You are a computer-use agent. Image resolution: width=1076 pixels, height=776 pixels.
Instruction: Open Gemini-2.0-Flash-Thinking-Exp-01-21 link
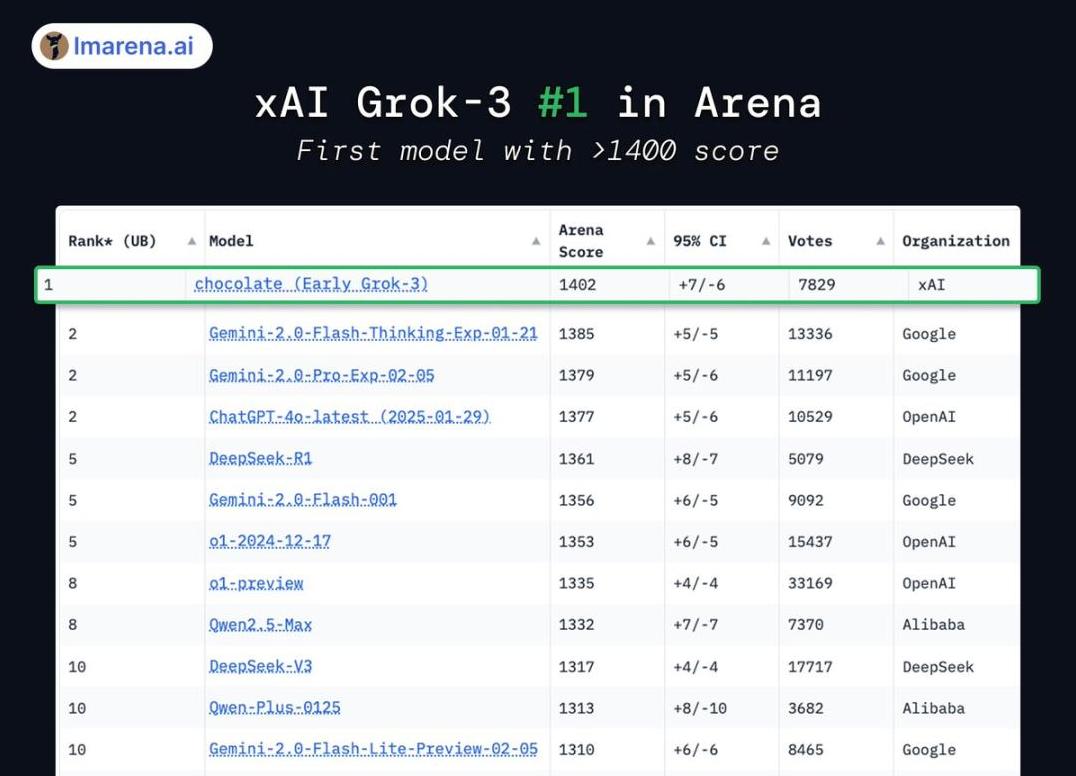373,333
